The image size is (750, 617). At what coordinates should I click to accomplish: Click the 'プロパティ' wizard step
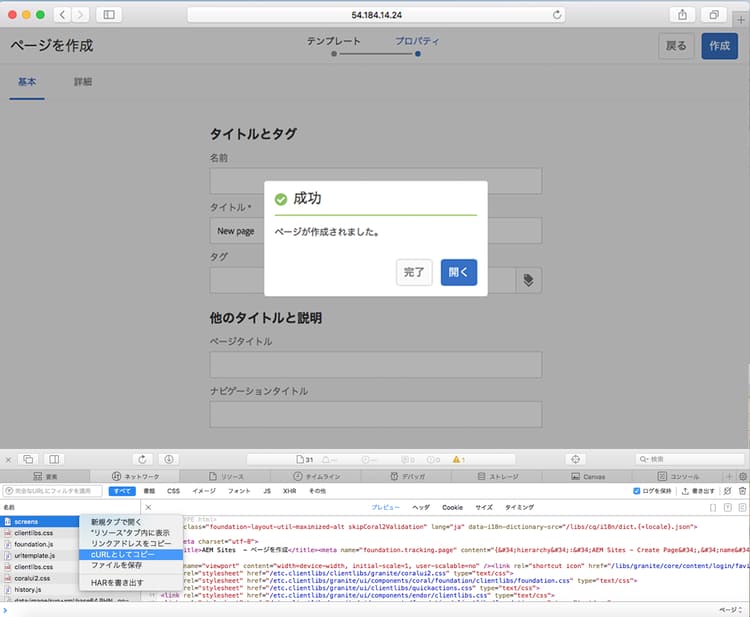click(x=417, y=42)
